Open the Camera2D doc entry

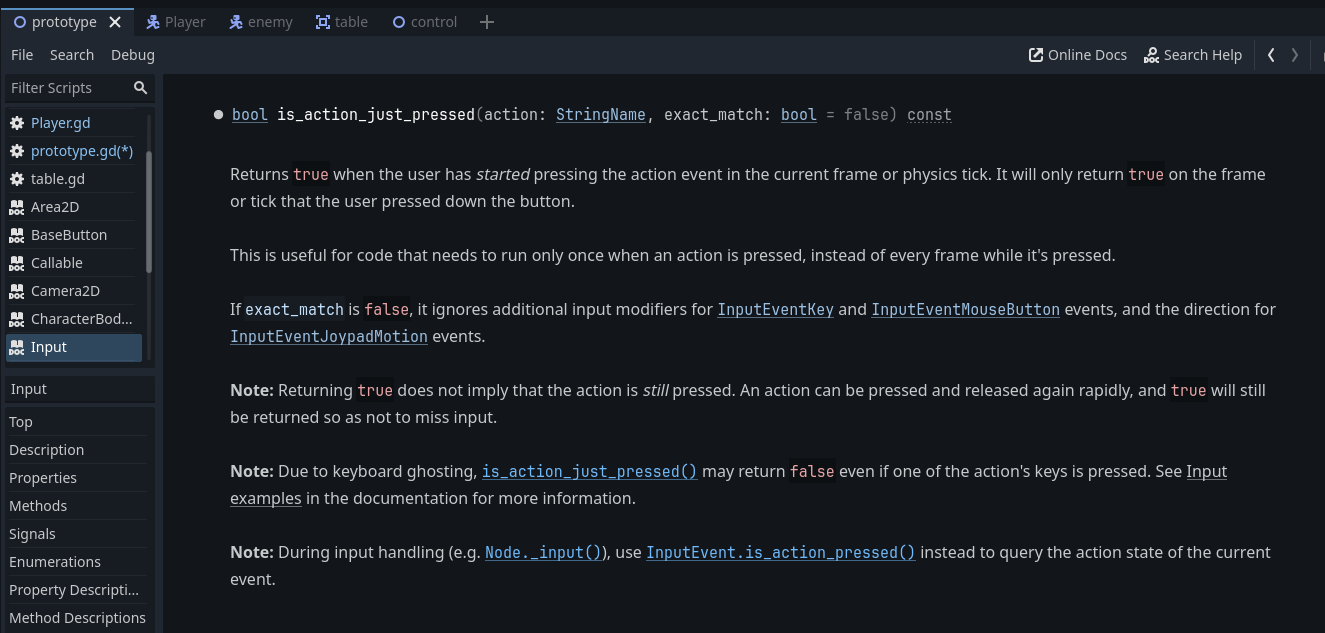(74, 291)
